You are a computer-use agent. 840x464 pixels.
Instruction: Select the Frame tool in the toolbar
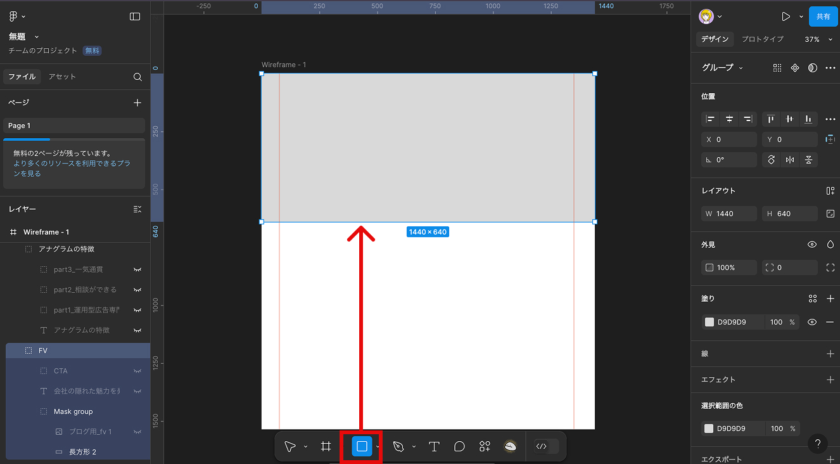pyautogui.click(x=326, y=446)
